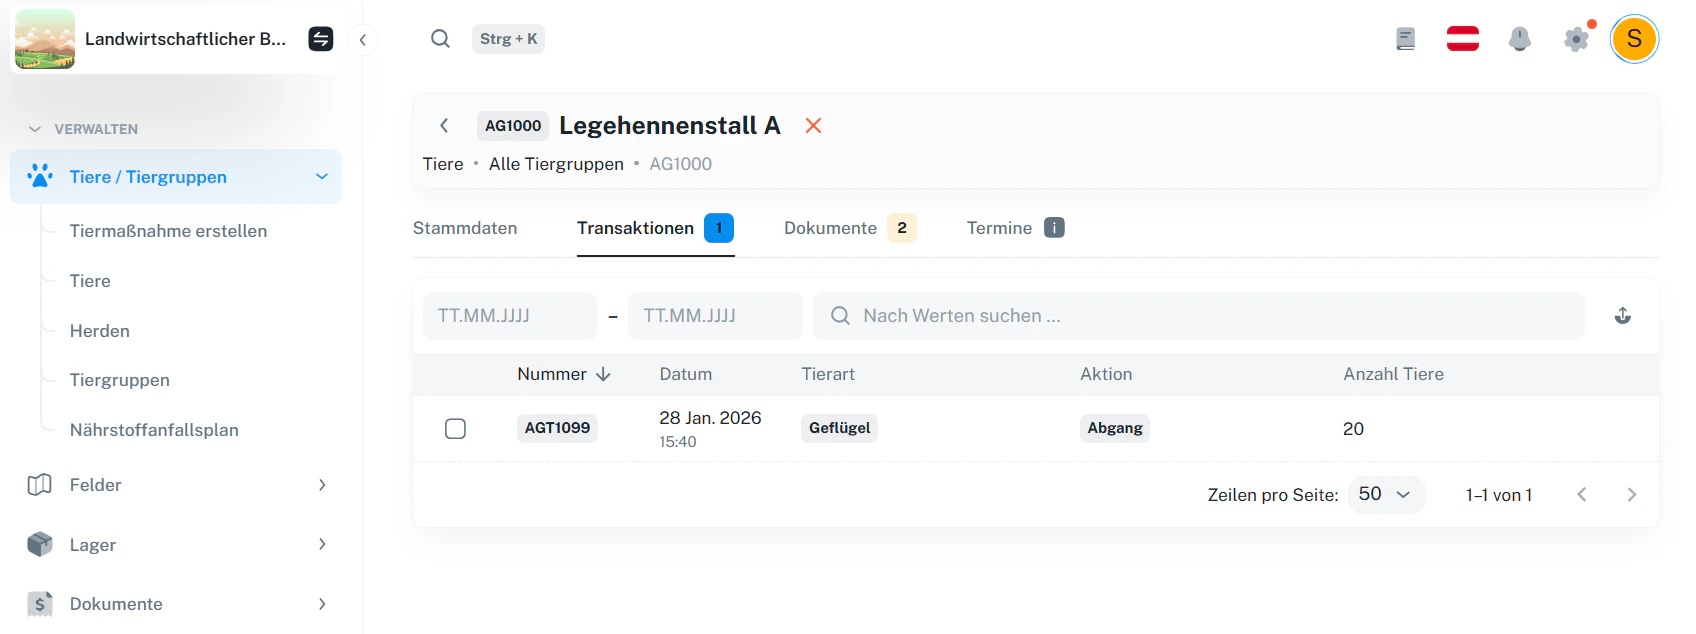
Task: Open settings with the gear icon
Action: click(1576, 38)
